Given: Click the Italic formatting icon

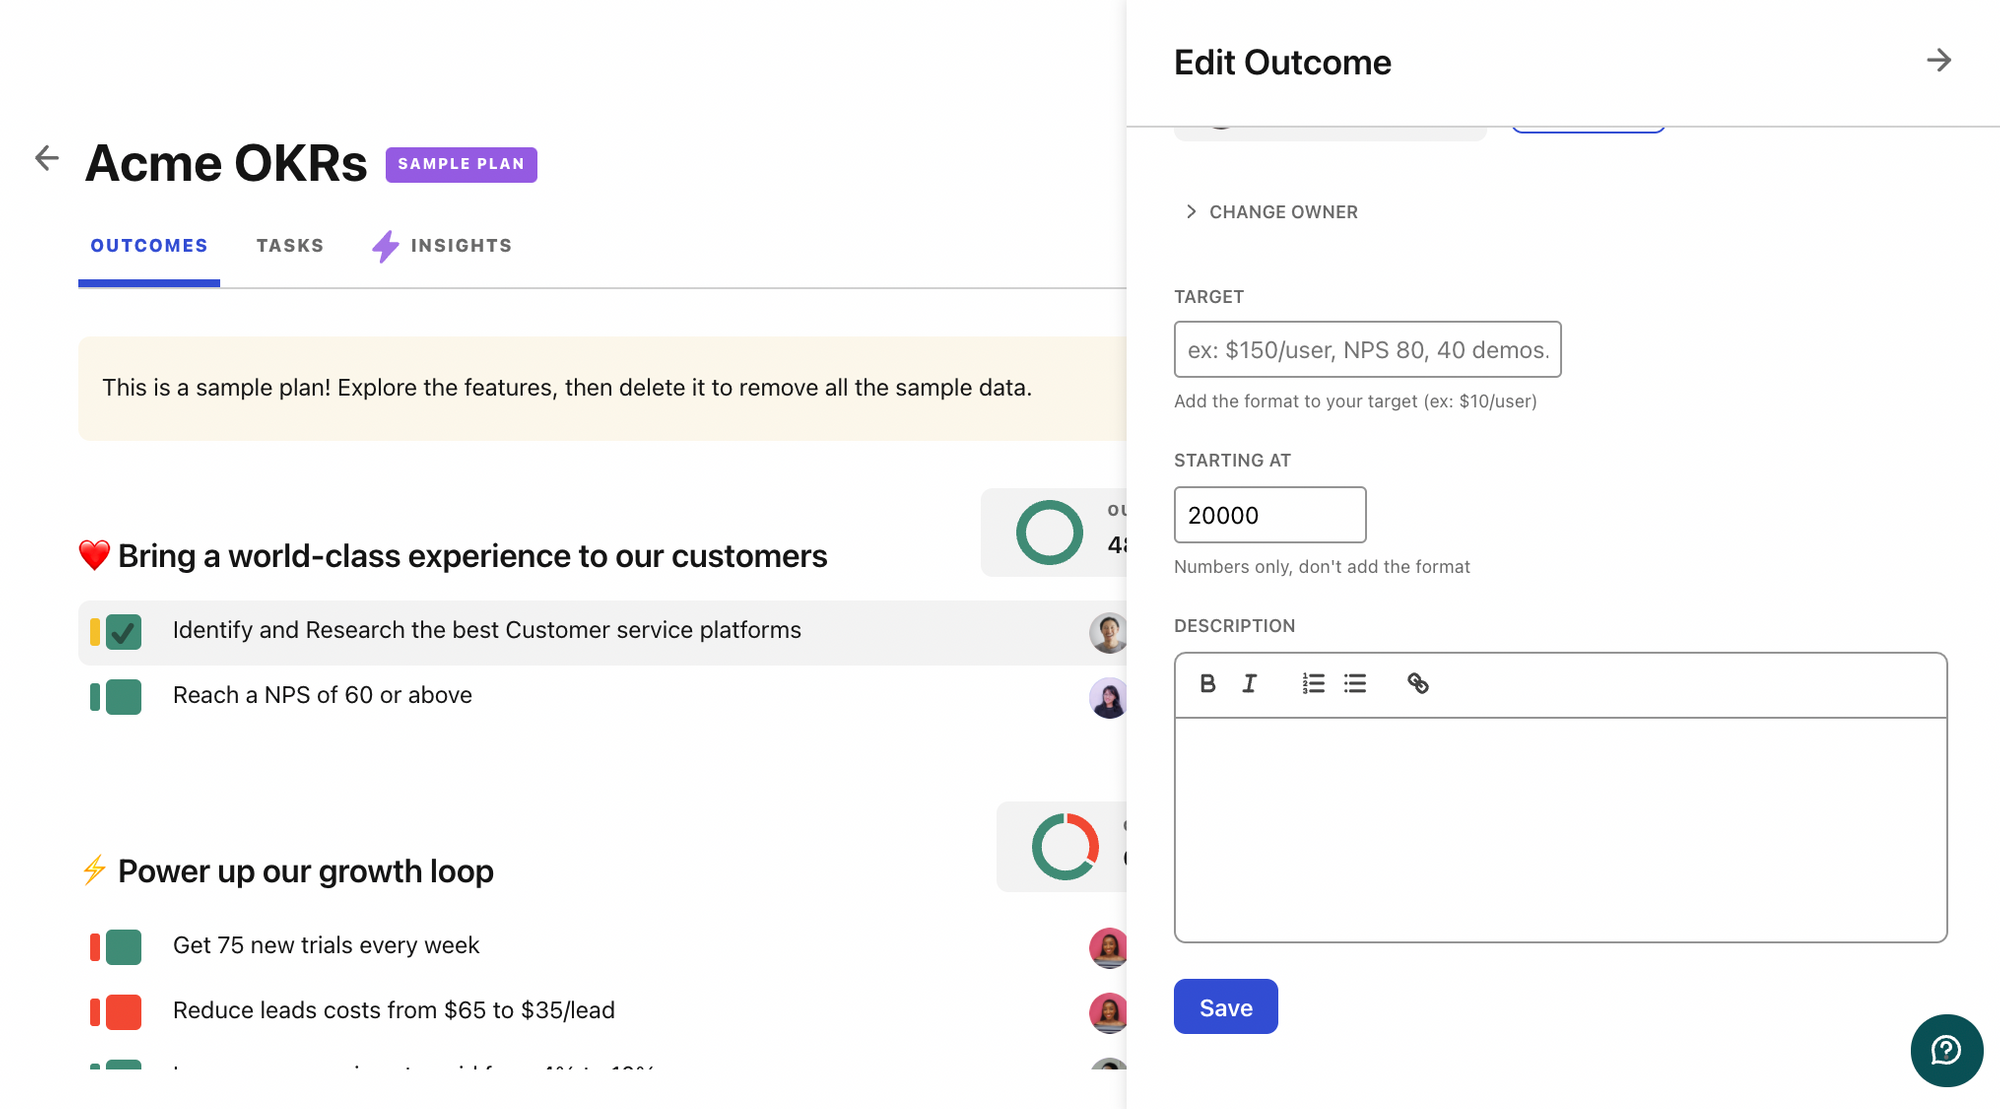Looking at the screenshot, I should [x=1250, y=684].
